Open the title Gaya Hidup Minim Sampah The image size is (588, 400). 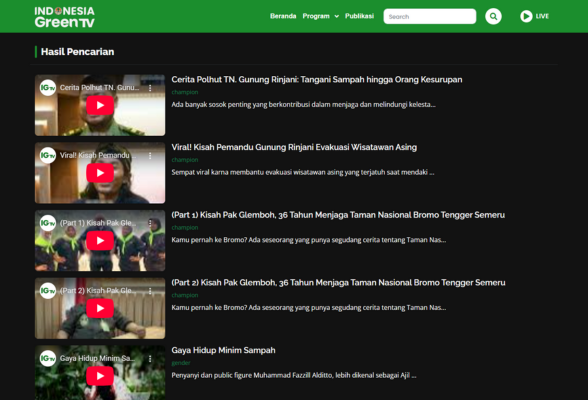coord(224,350)
